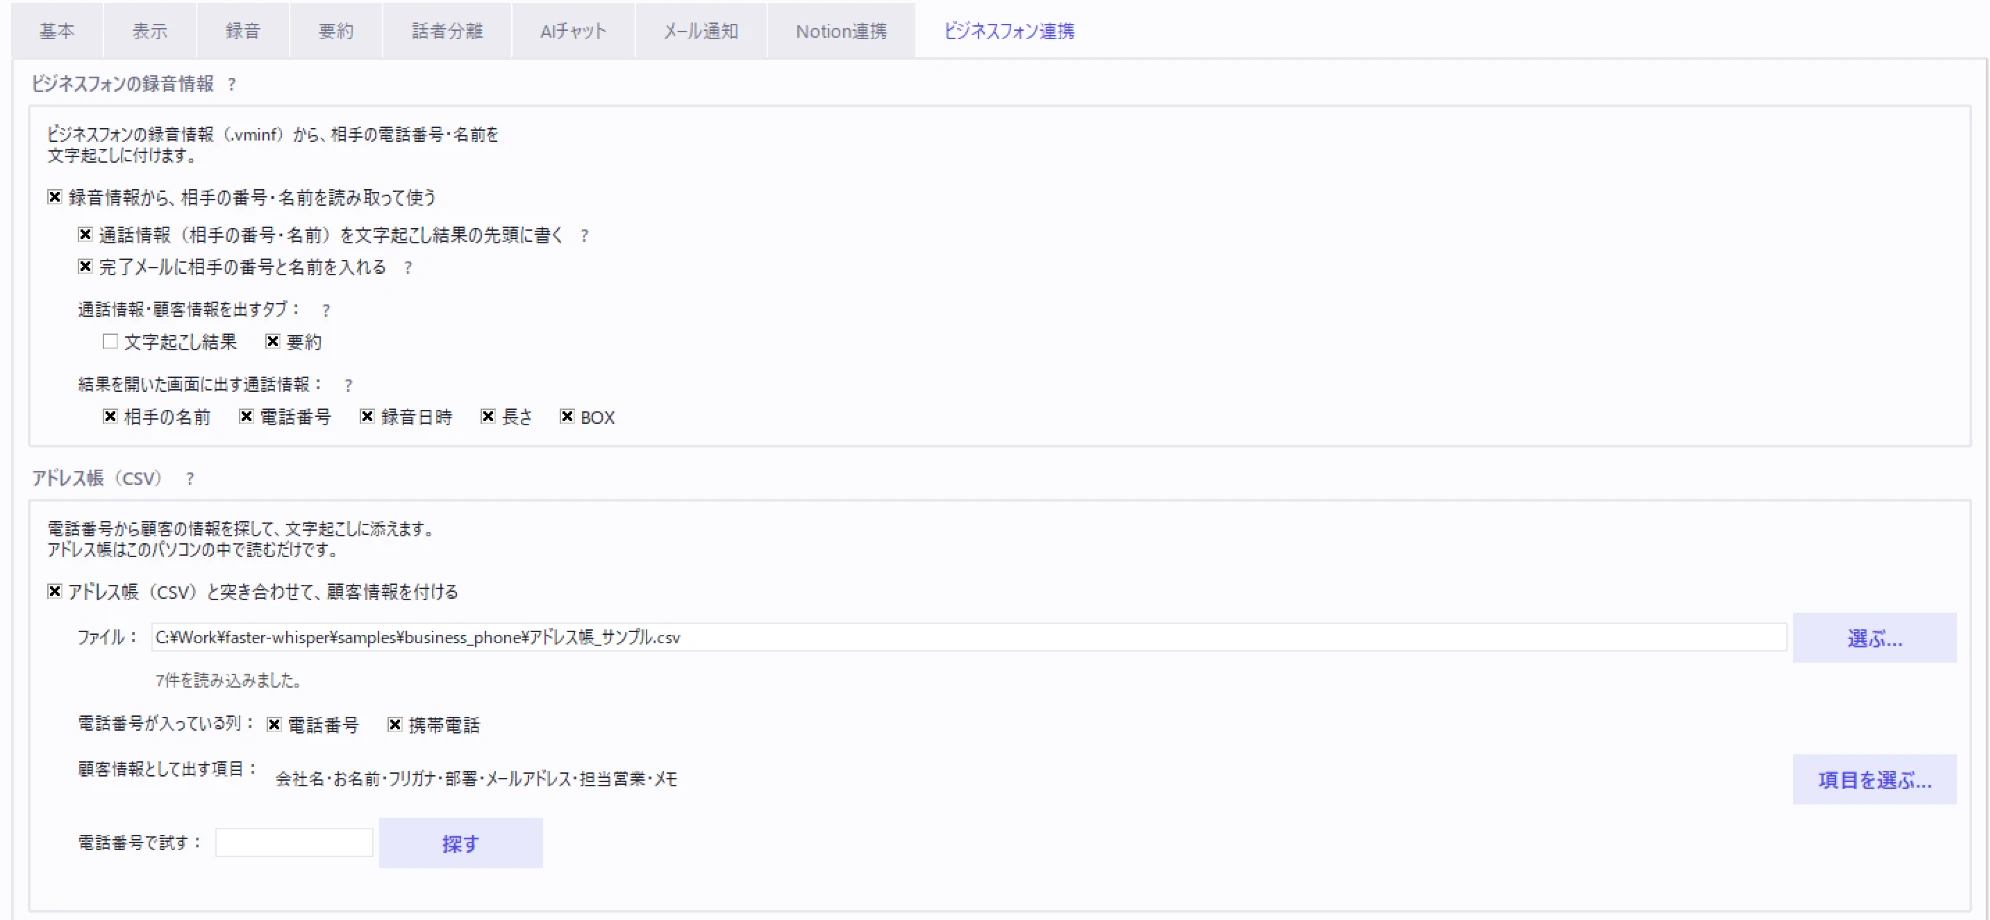
Task: Show help for 結果を開いた画面に出す通話情報
Action: pos(348,386)
